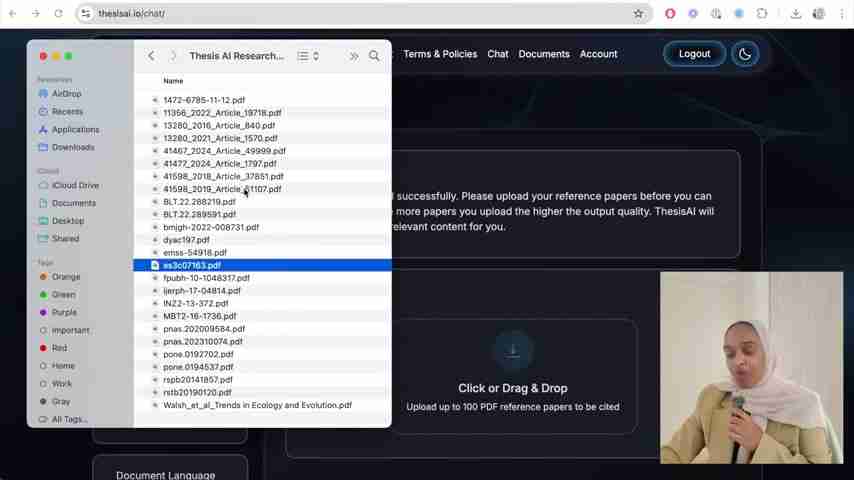
Task: Open the Chat tab in navigation
Action: [498, 54]
